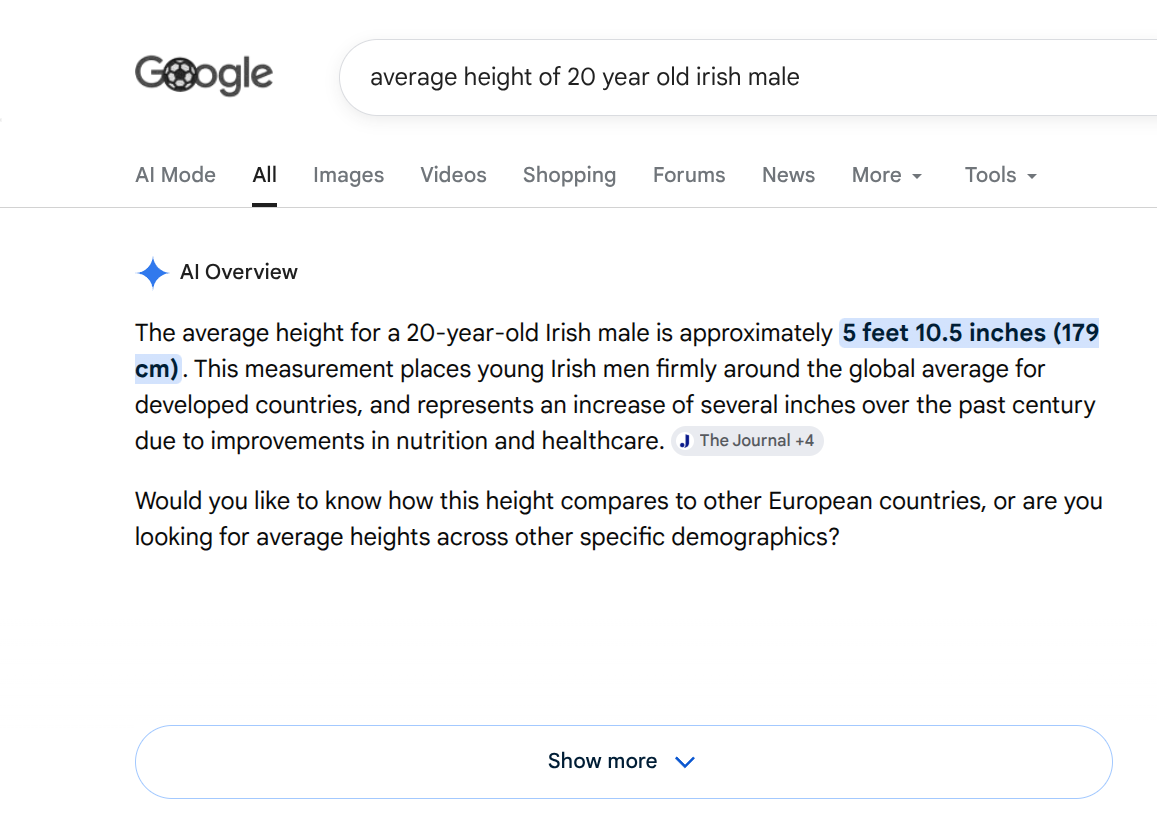This screenshot has height=826, width=1157.
Task: Open the Videos tab
Action: [453, 175]
